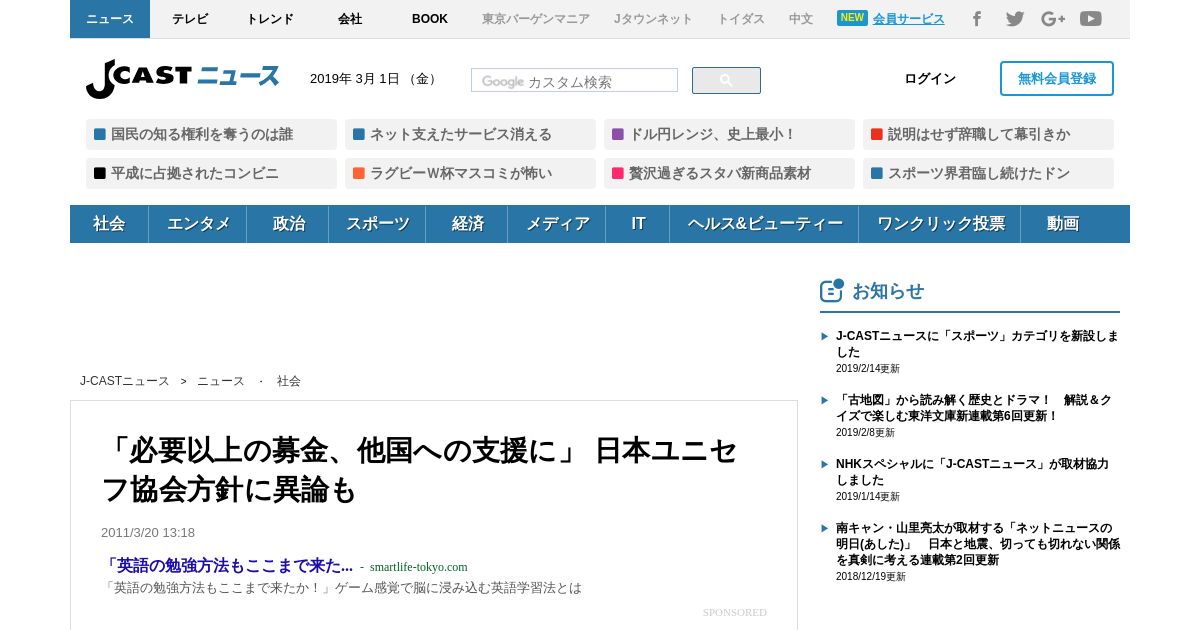Click breadcrumb ニュース

click(x=221, y=381)
